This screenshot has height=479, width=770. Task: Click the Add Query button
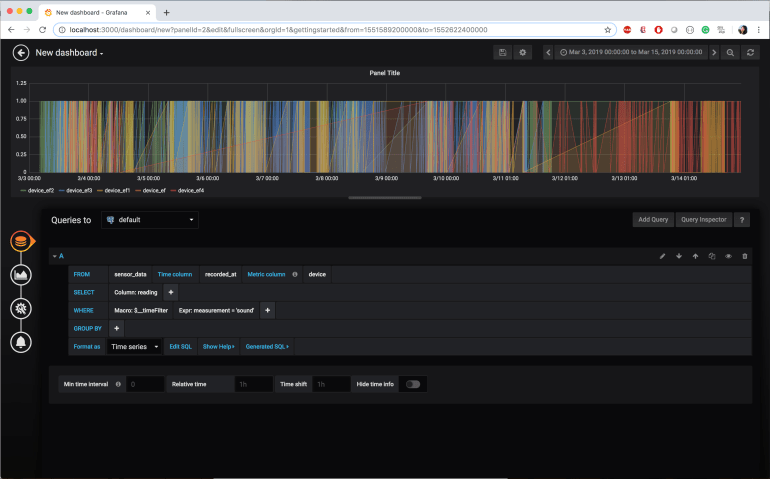click(652, 219)
